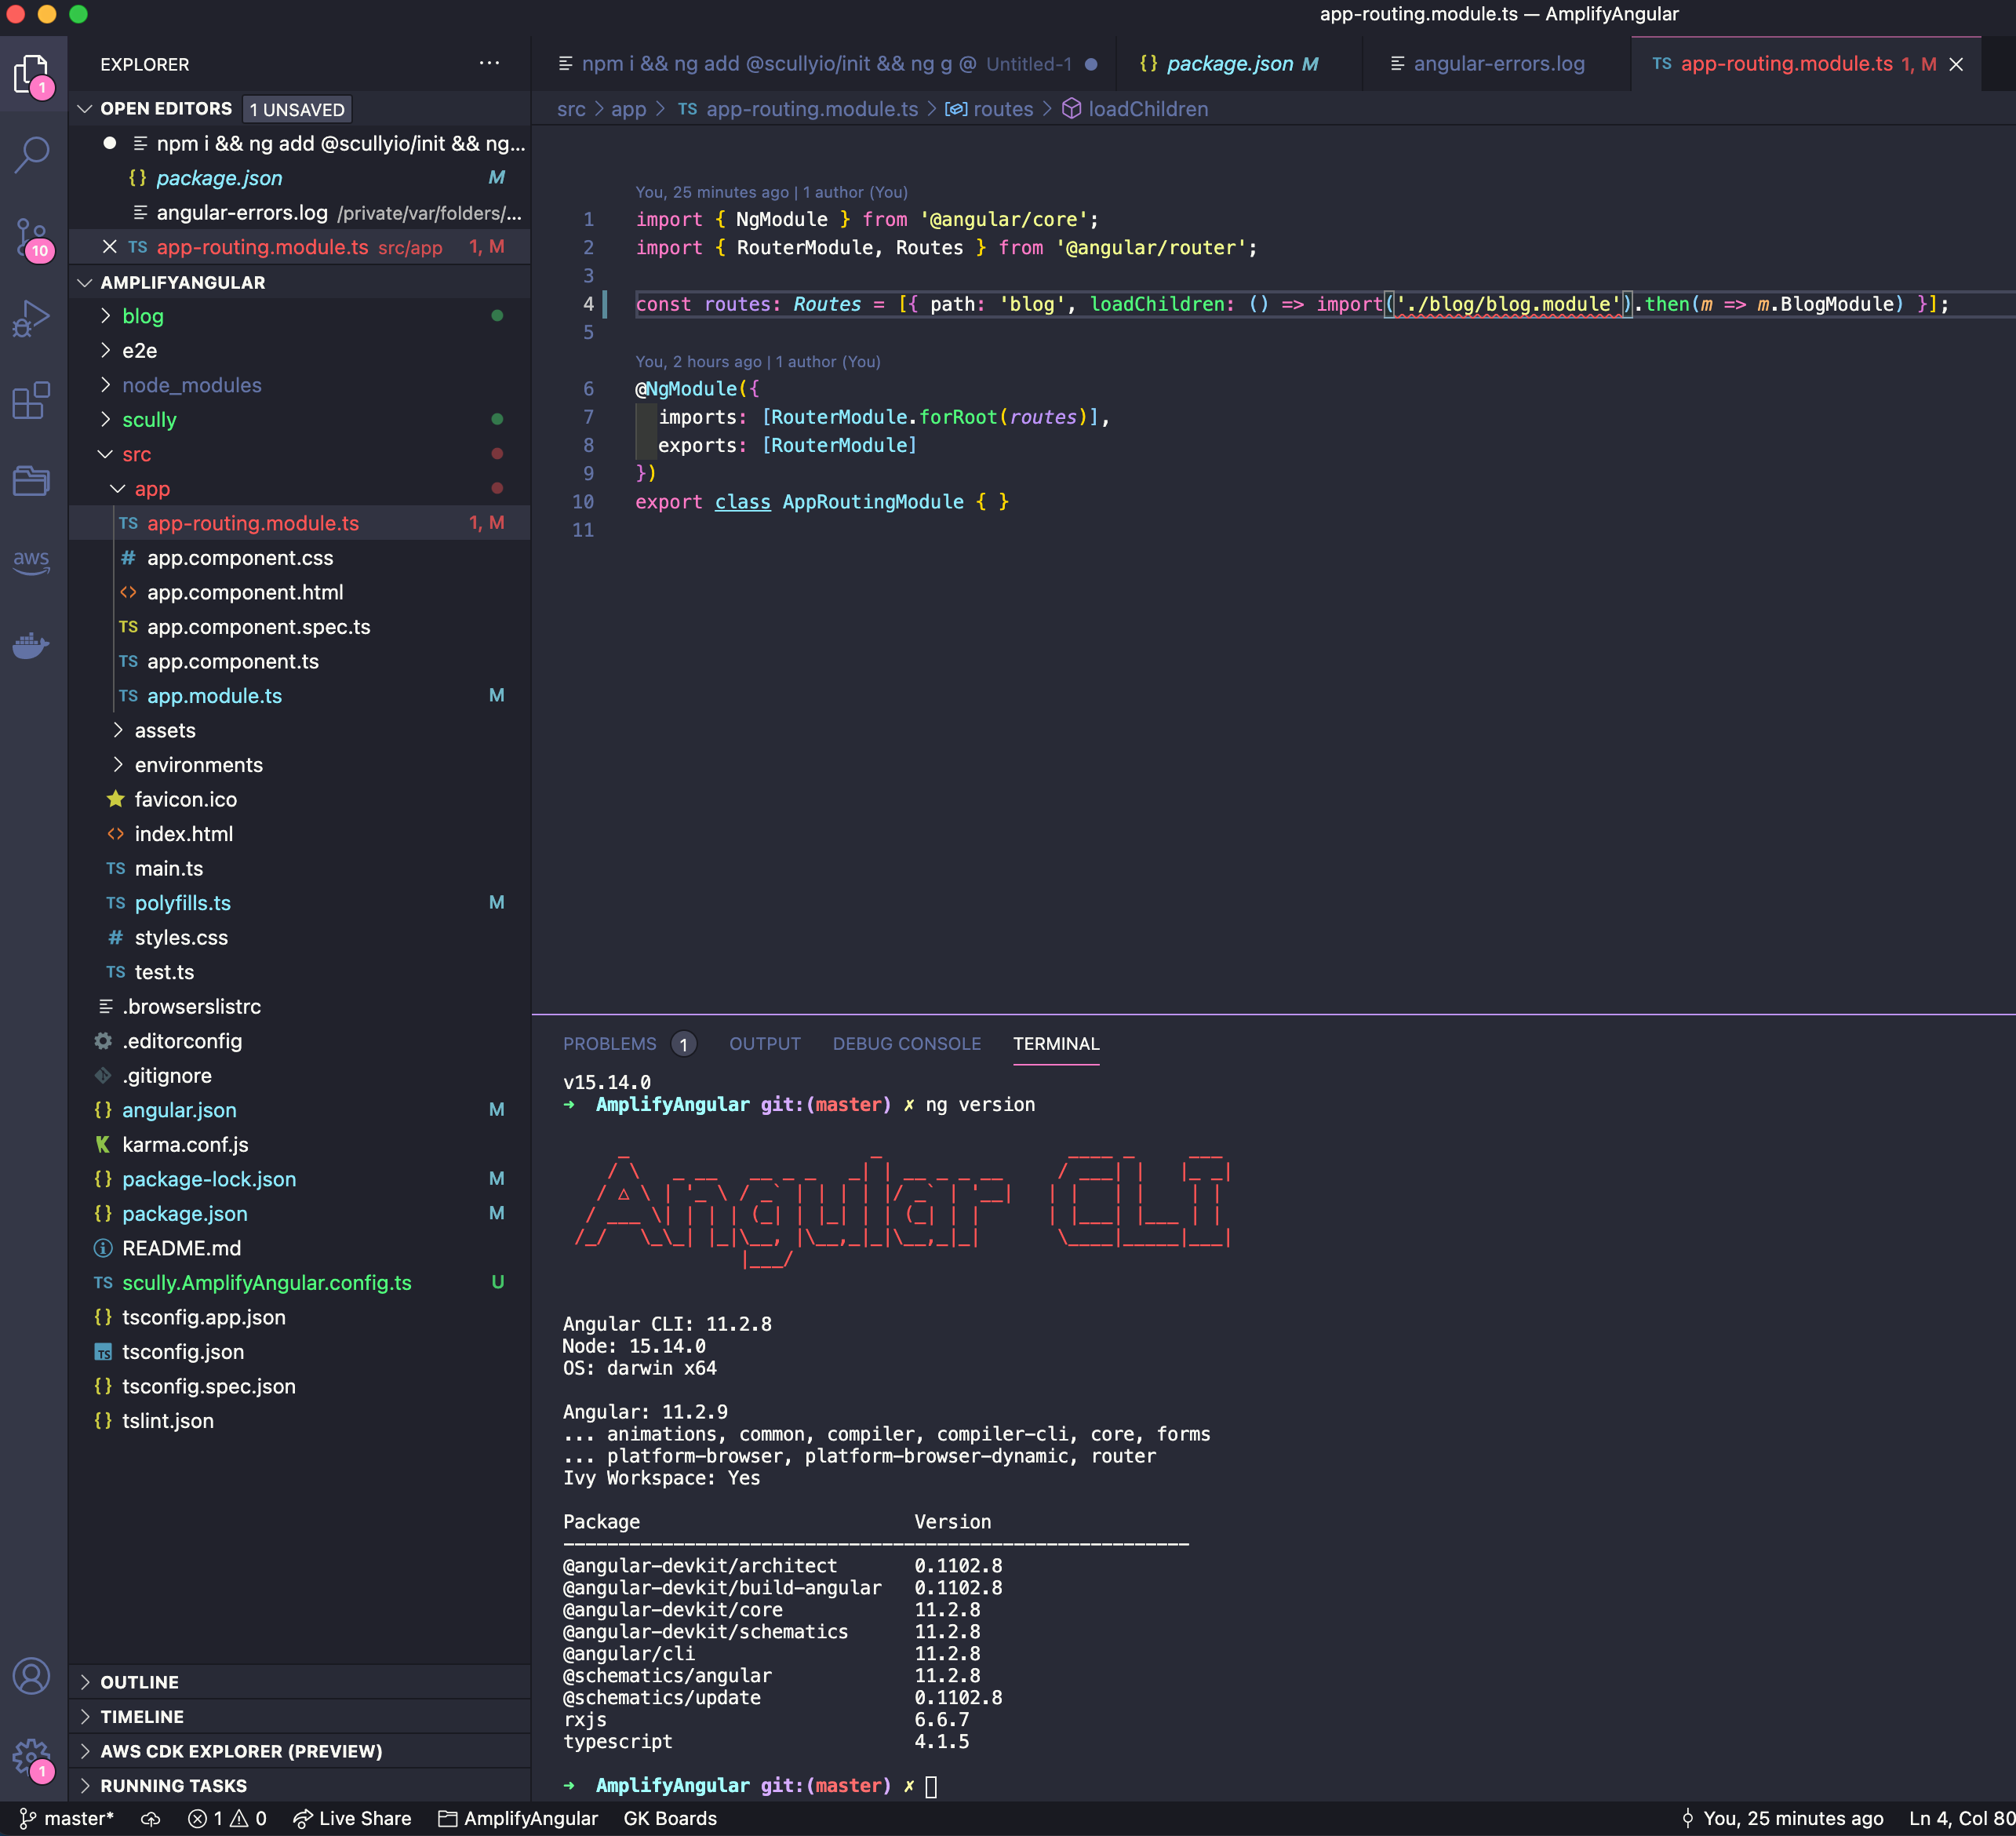The width and height of the screenshot is (2016, 1836).
Task: Open the AWS explorer in the activity bar
Action: click(x=32, y=562)
